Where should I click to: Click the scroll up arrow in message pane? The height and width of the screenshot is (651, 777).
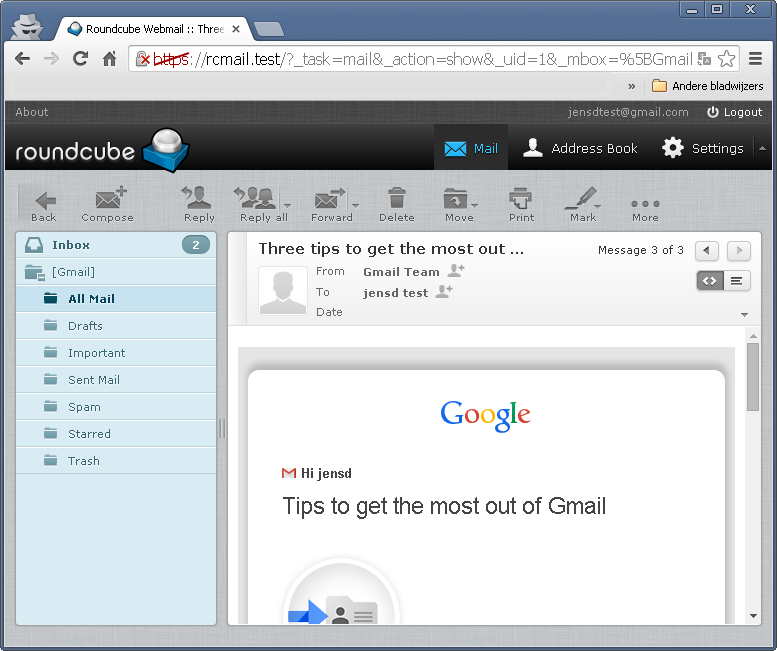(753, 336)
